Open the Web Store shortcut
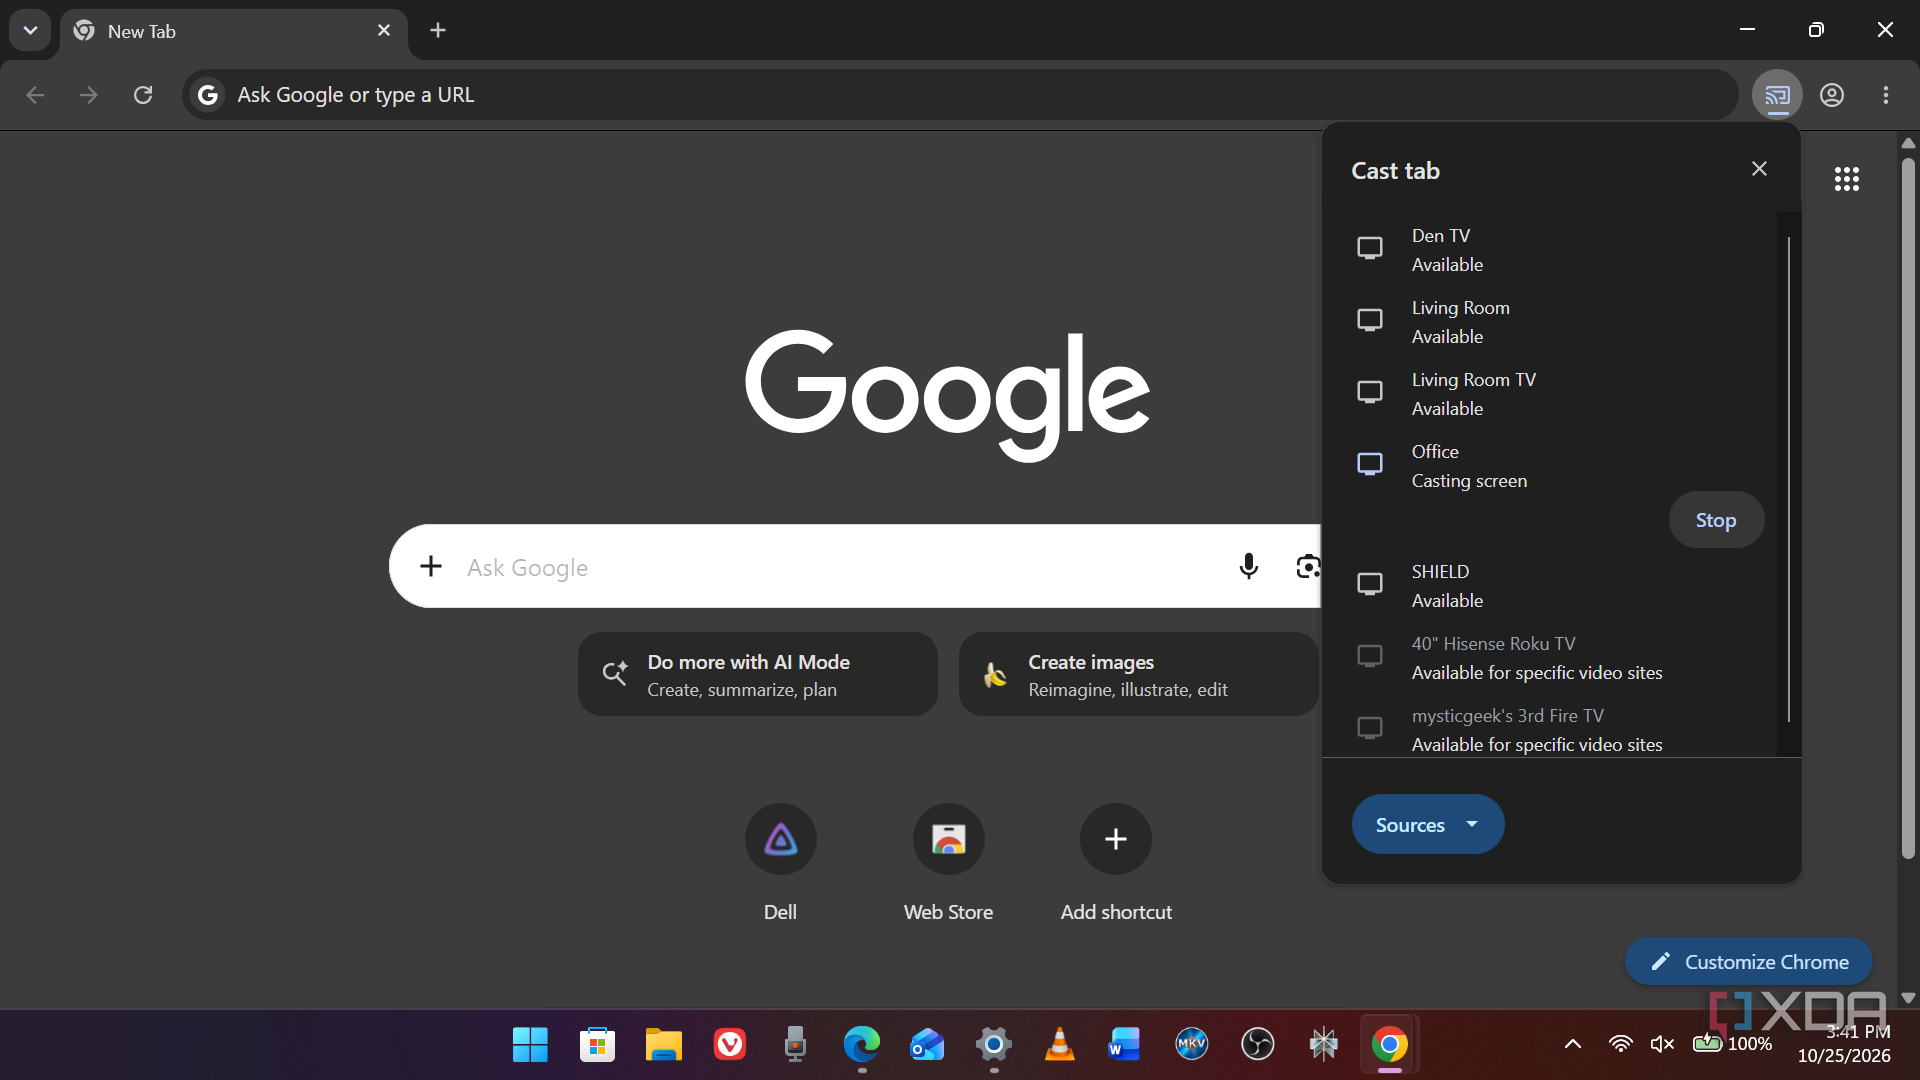 pyautogui.click(x=948, y=864)
